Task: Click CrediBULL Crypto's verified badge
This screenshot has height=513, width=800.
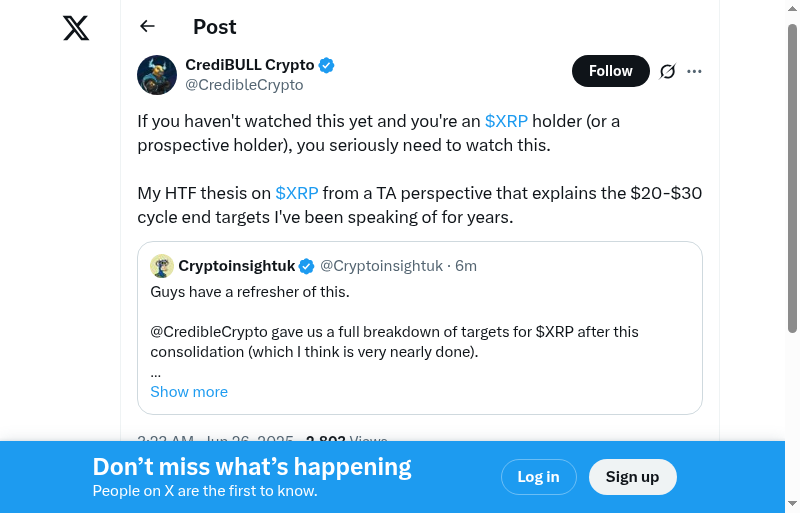Action: pyautogui.click(x=327, y=66)
